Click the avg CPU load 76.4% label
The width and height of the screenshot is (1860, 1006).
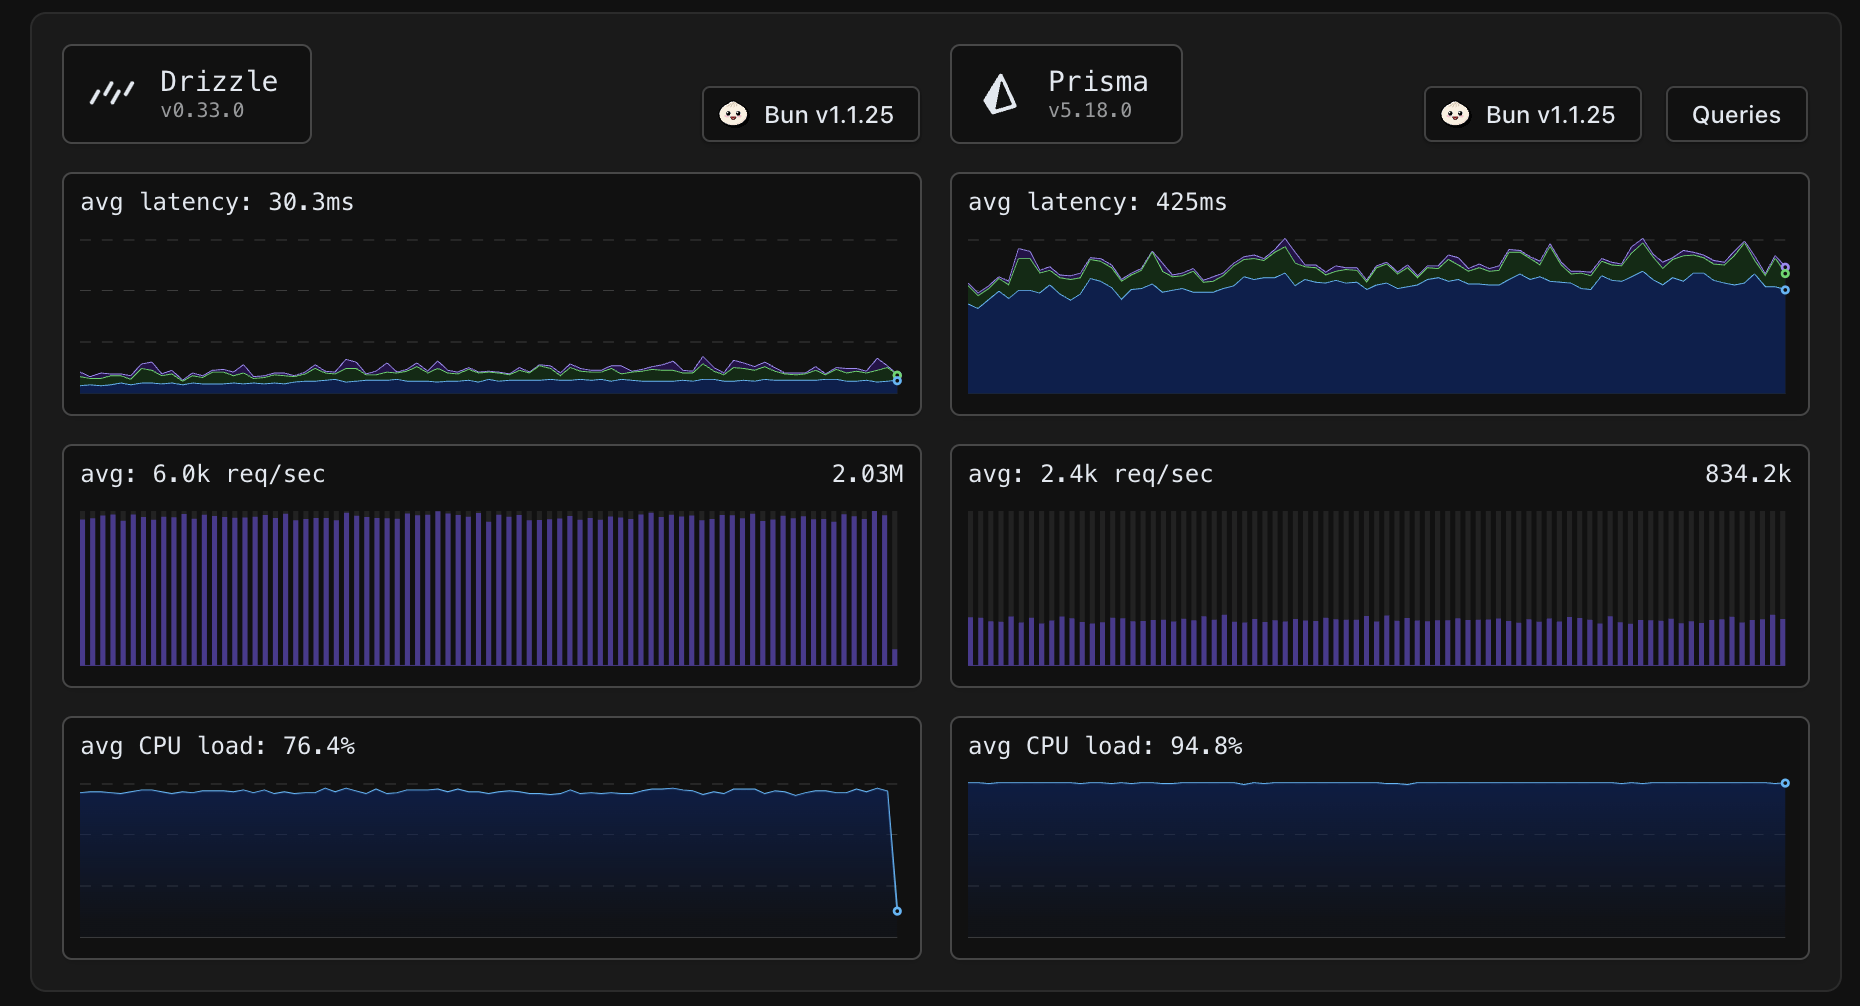218,746
